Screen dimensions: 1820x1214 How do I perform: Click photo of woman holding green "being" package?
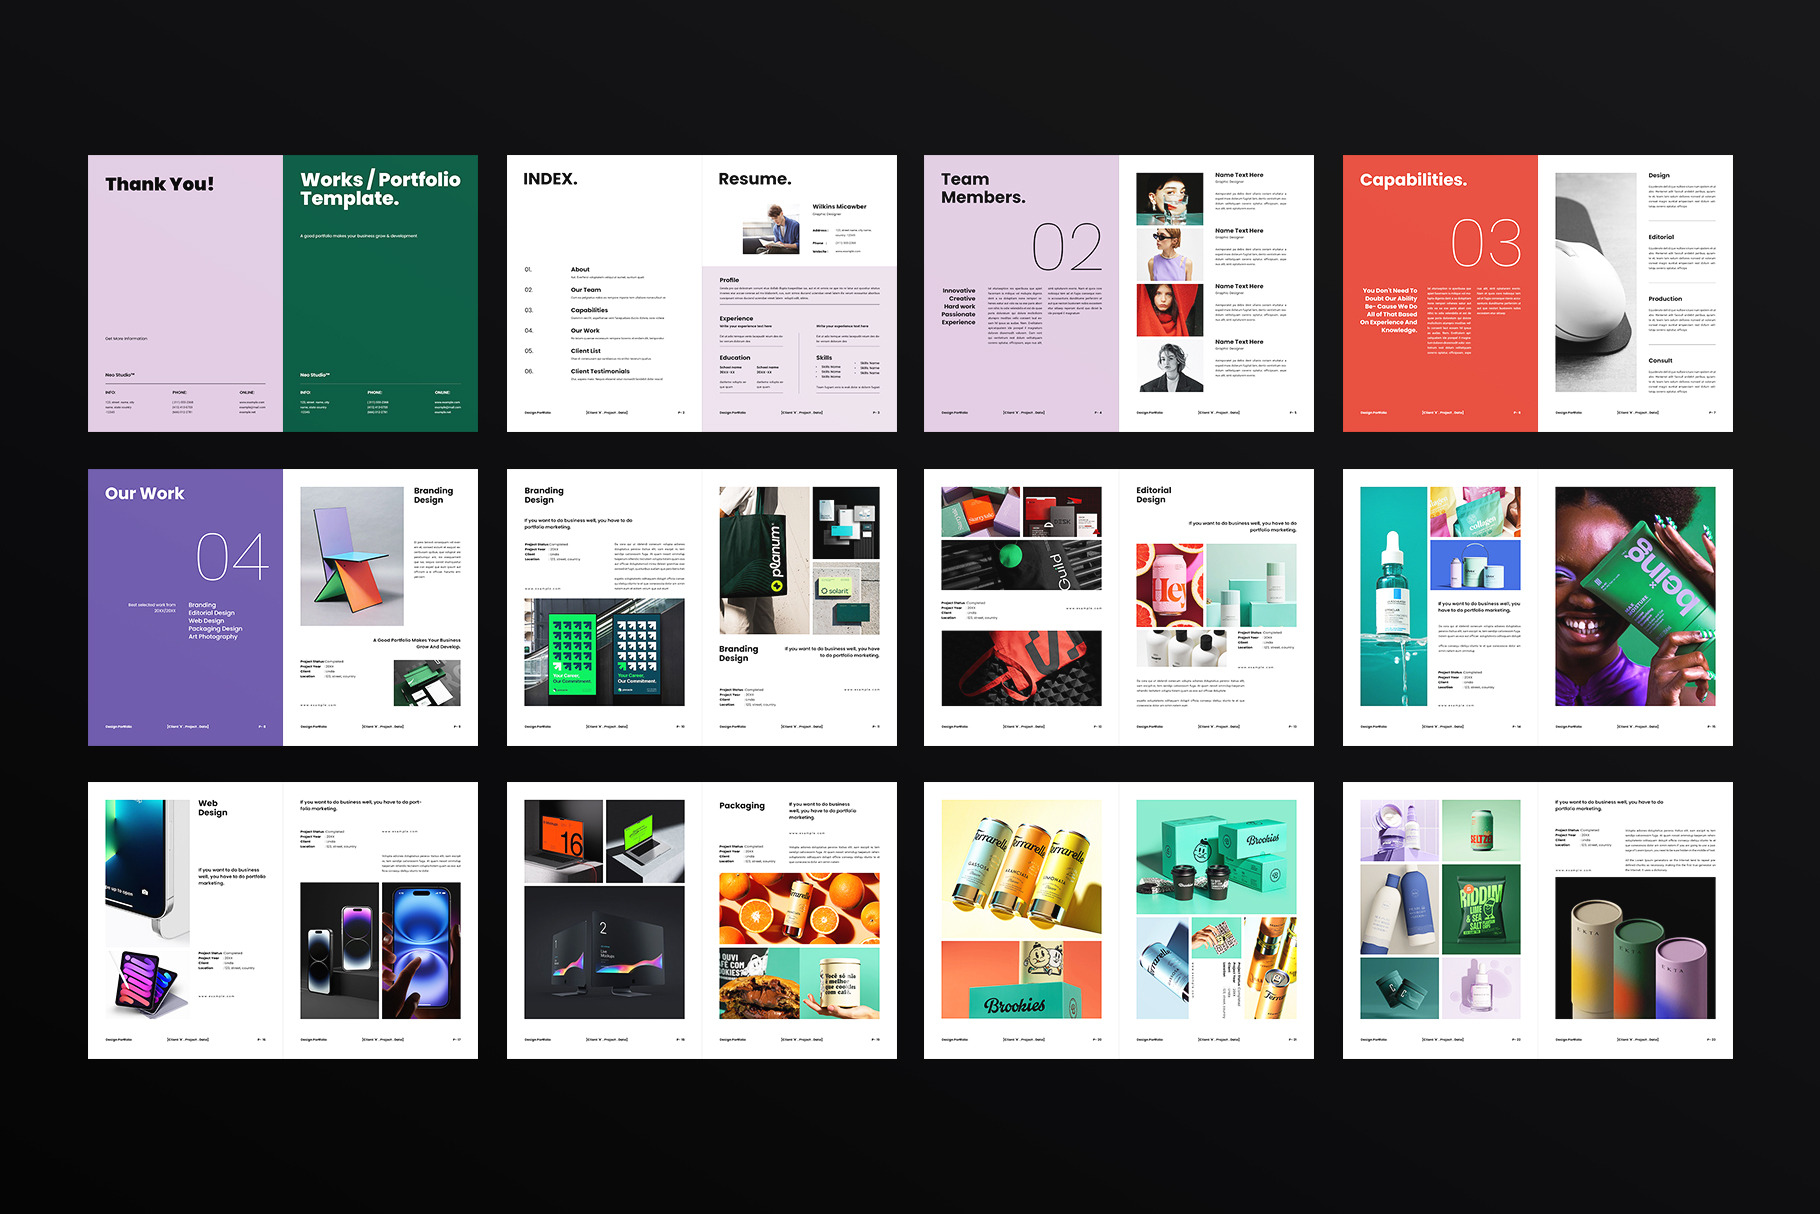(x=1635, y=596)
